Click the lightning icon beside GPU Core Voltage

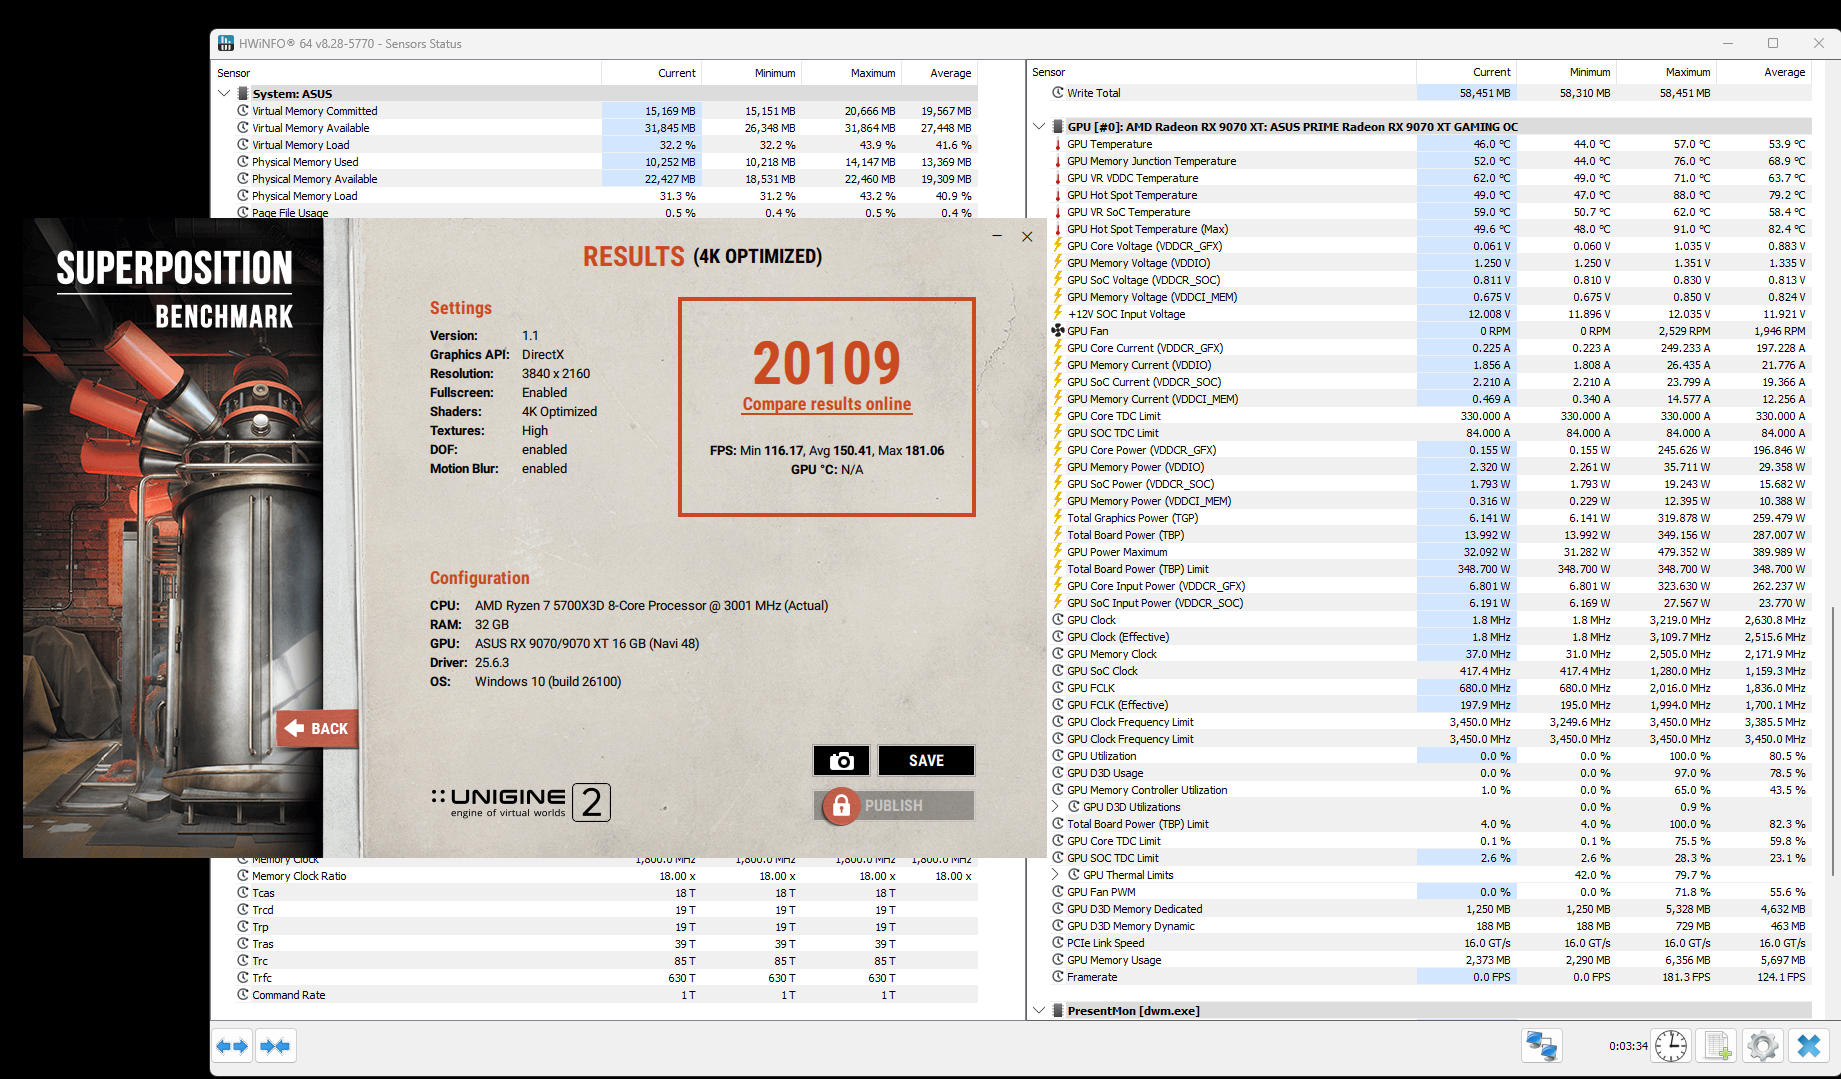coord(1058,246)
